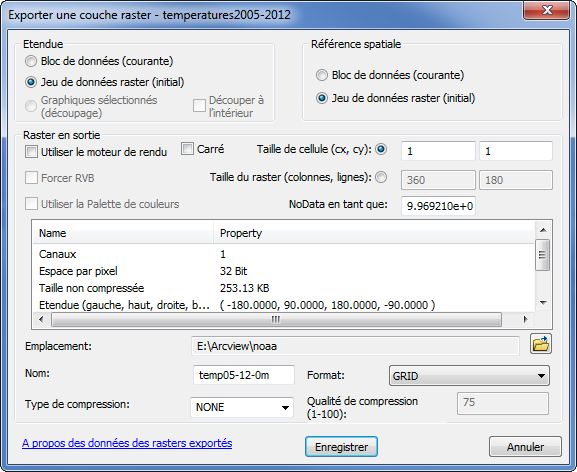
Task: Select the Espace par pixel row
Action: pos(284,271)
